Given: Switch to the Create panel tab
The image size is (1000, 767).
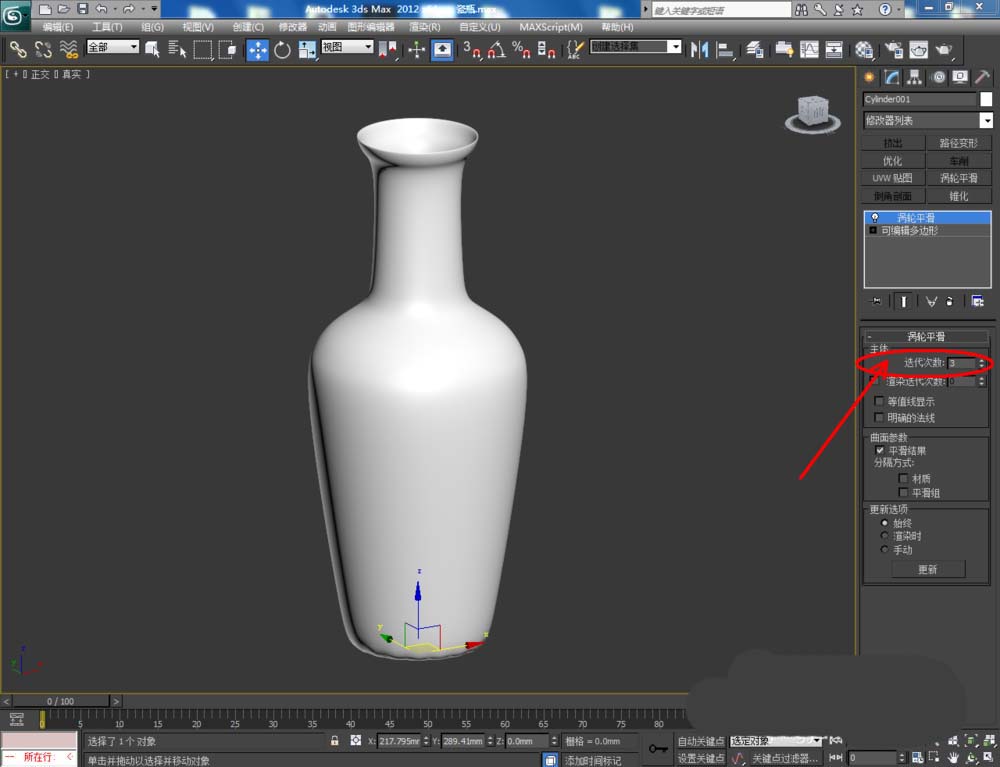Looking at the screenshot, I should point(869,77).
